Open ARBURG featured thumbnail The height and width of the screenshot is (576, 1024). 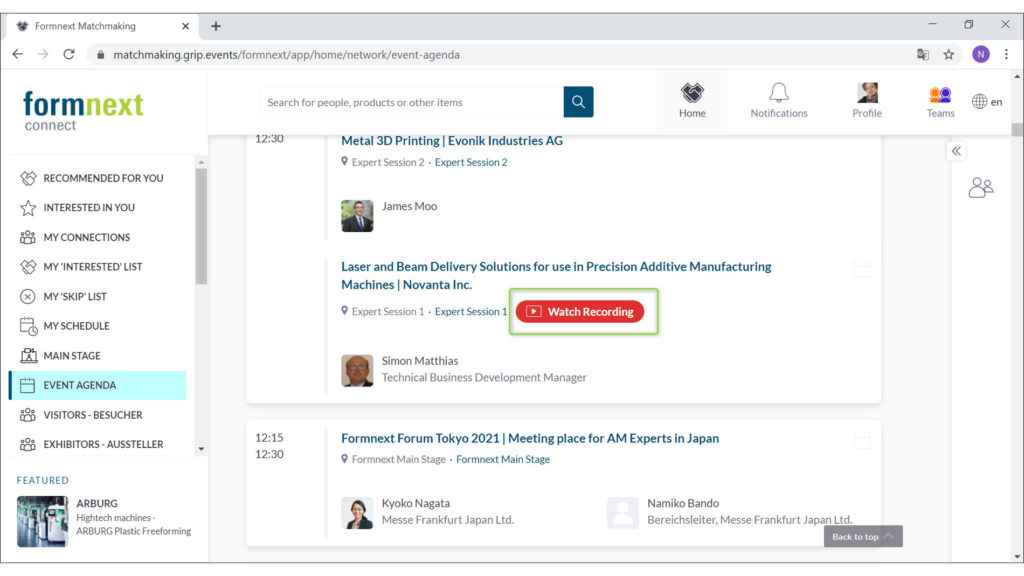click(43, 521)
